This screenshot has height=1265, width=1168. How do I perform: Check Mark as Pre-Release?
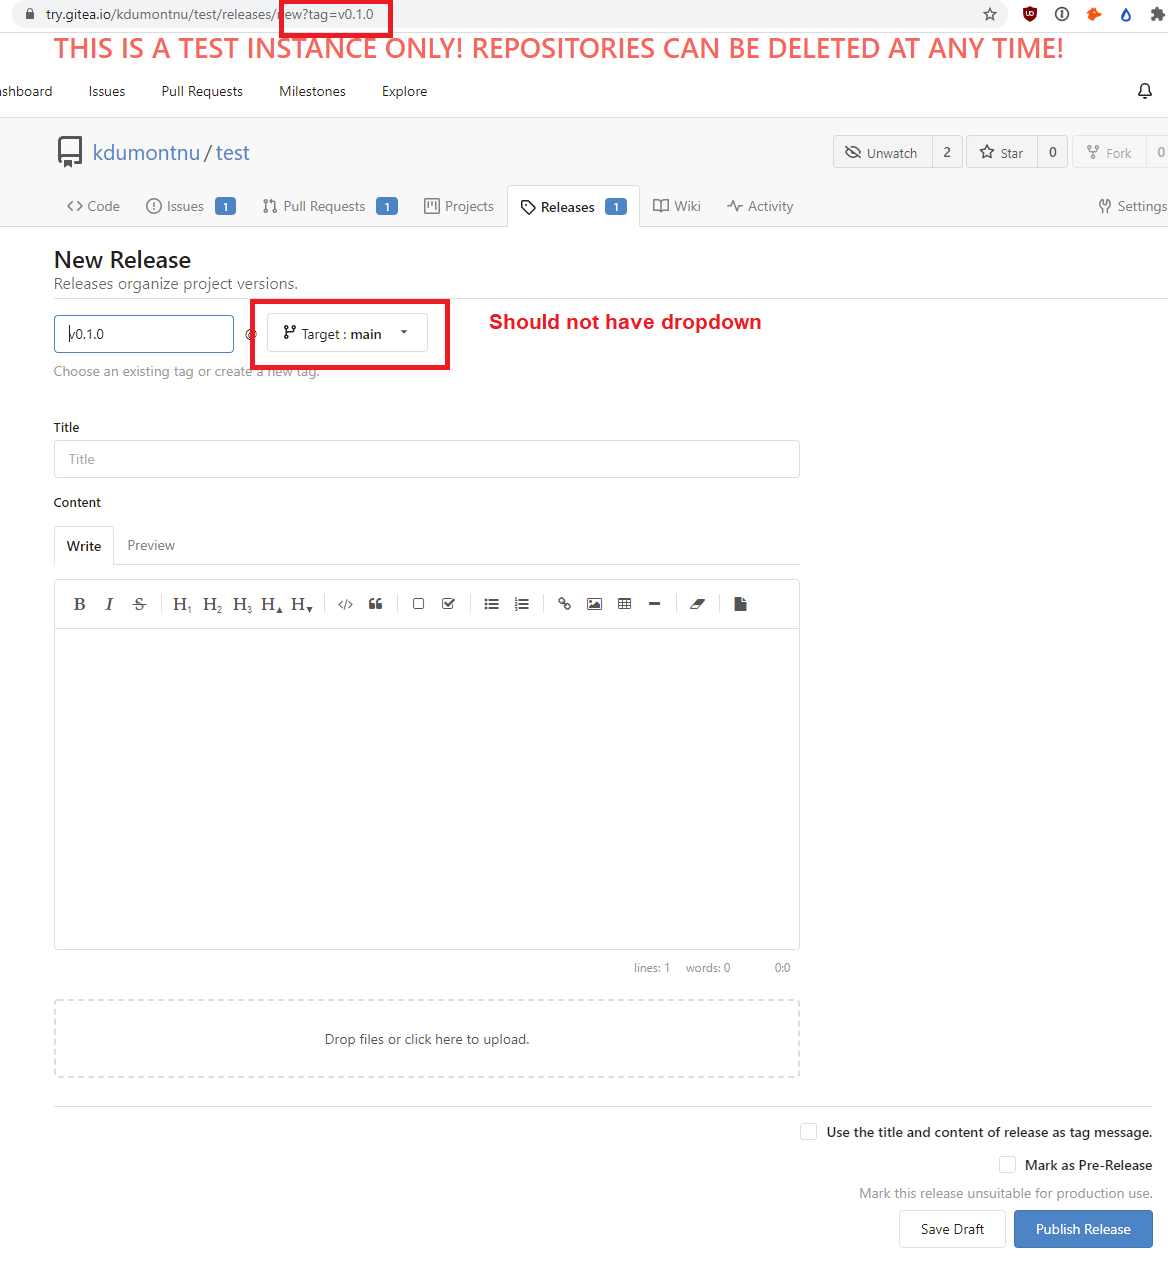[x=1007, y=1165]
